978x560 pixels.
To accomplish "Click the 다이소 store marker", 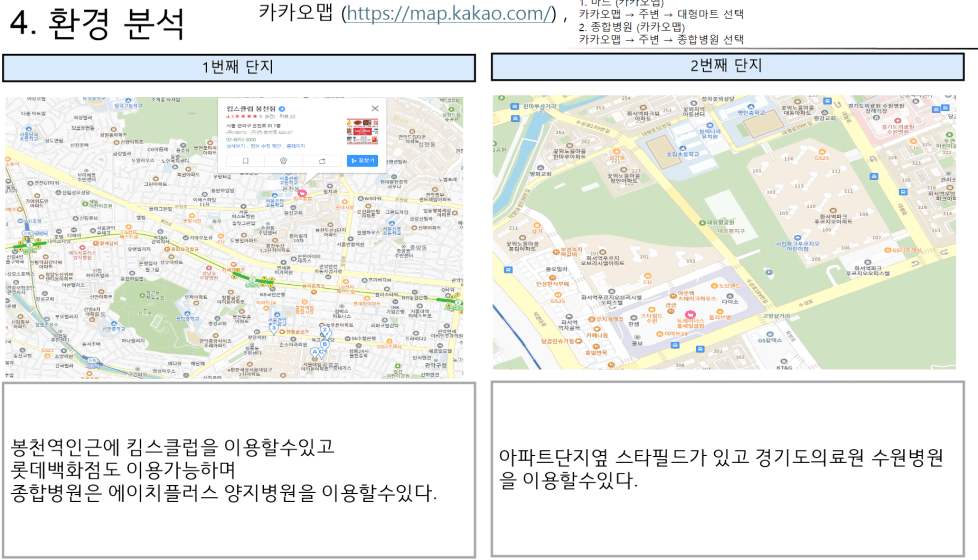I will (730, 296).
